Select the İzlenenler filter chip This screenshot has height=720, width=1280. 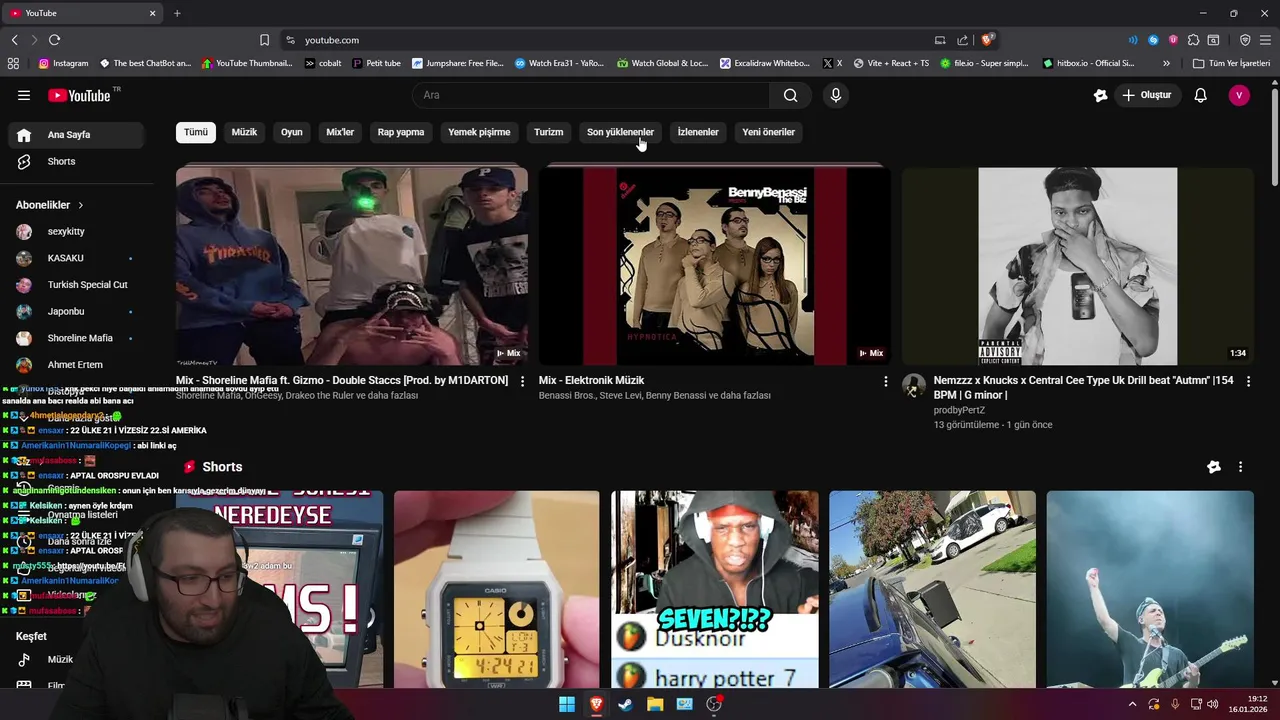click(x=698, y=132)
